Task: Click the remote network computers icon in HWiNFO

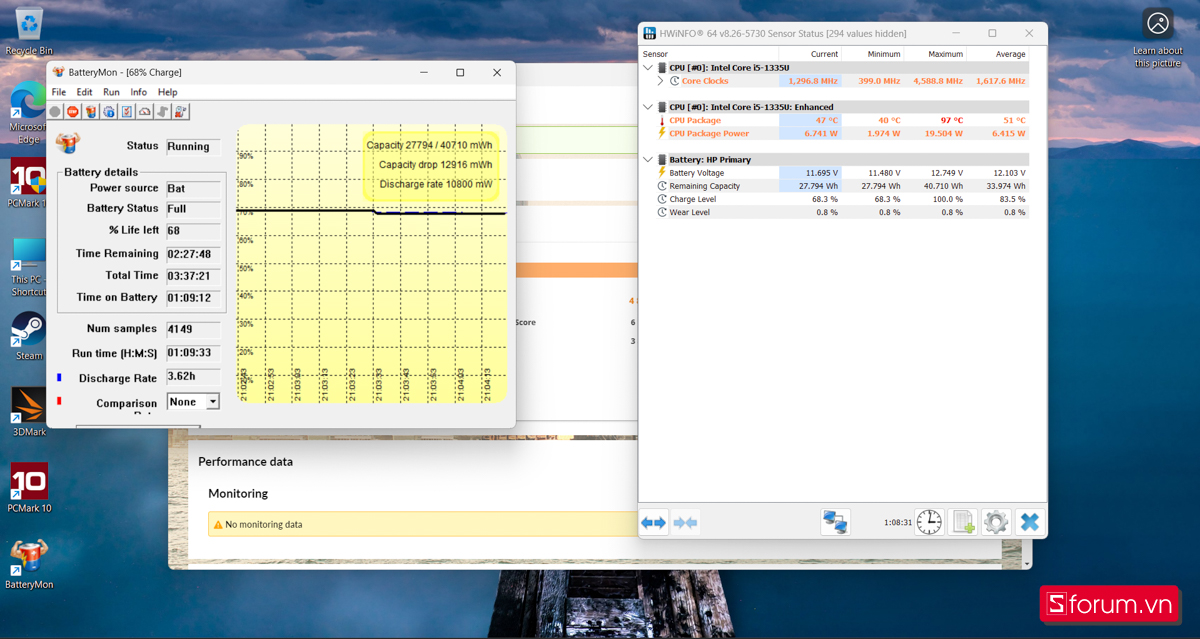Action: [835, 522]
